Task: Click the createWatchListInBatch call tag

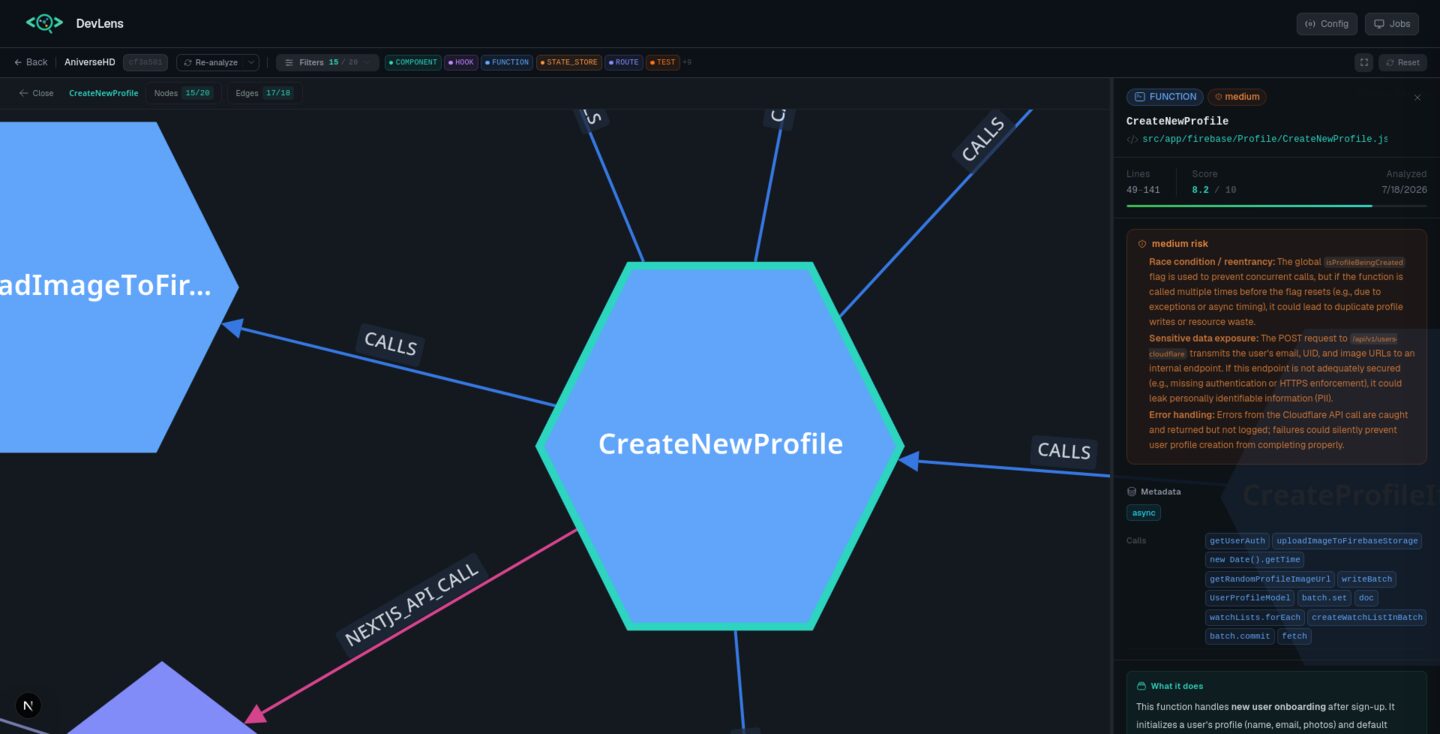Action: coord(1367,617)
